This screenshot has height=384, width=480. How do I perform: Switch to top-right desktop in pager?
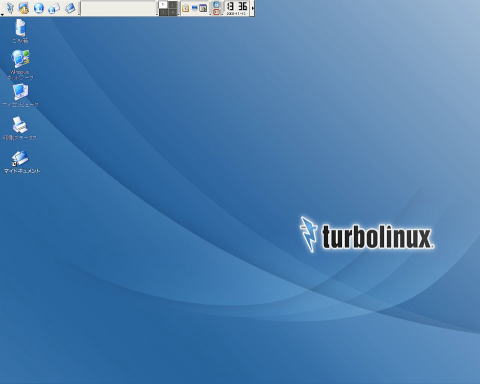click(x=173, y=4)
